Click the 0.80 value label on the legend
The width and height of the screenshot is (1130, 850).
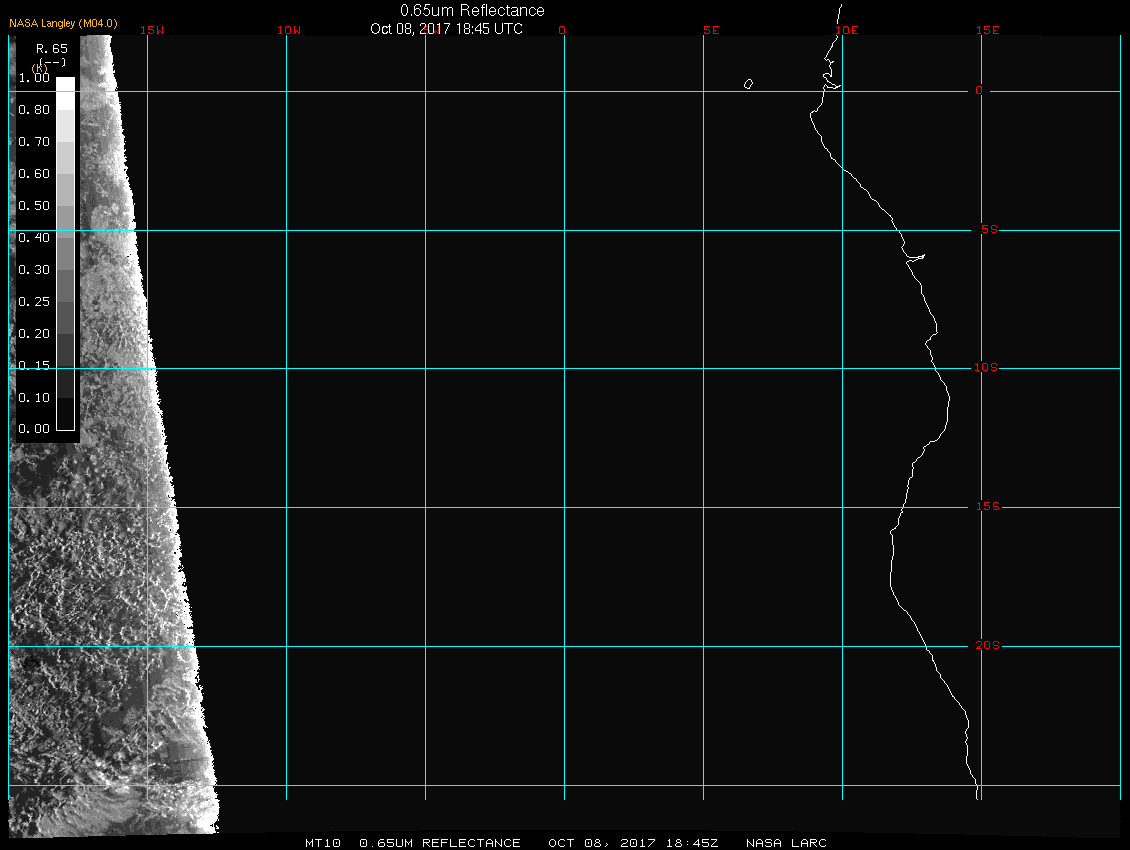pos(34,110)
